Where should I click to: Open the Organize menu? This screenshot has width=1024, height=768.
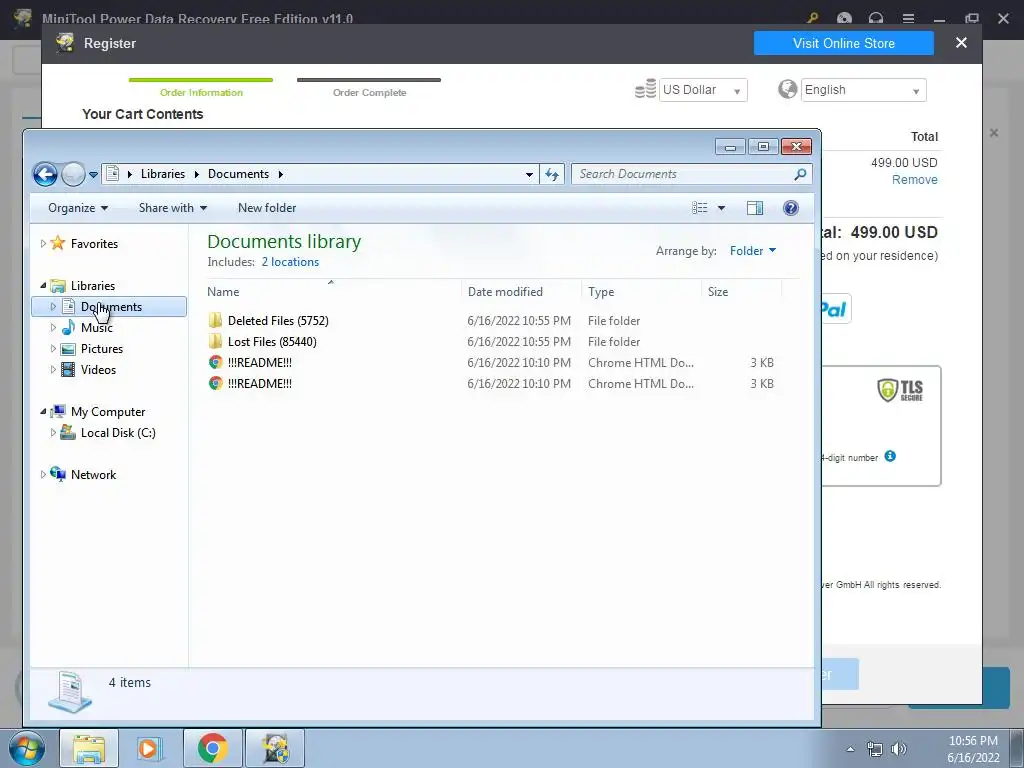pyautogui.click(x=78, y=208)
